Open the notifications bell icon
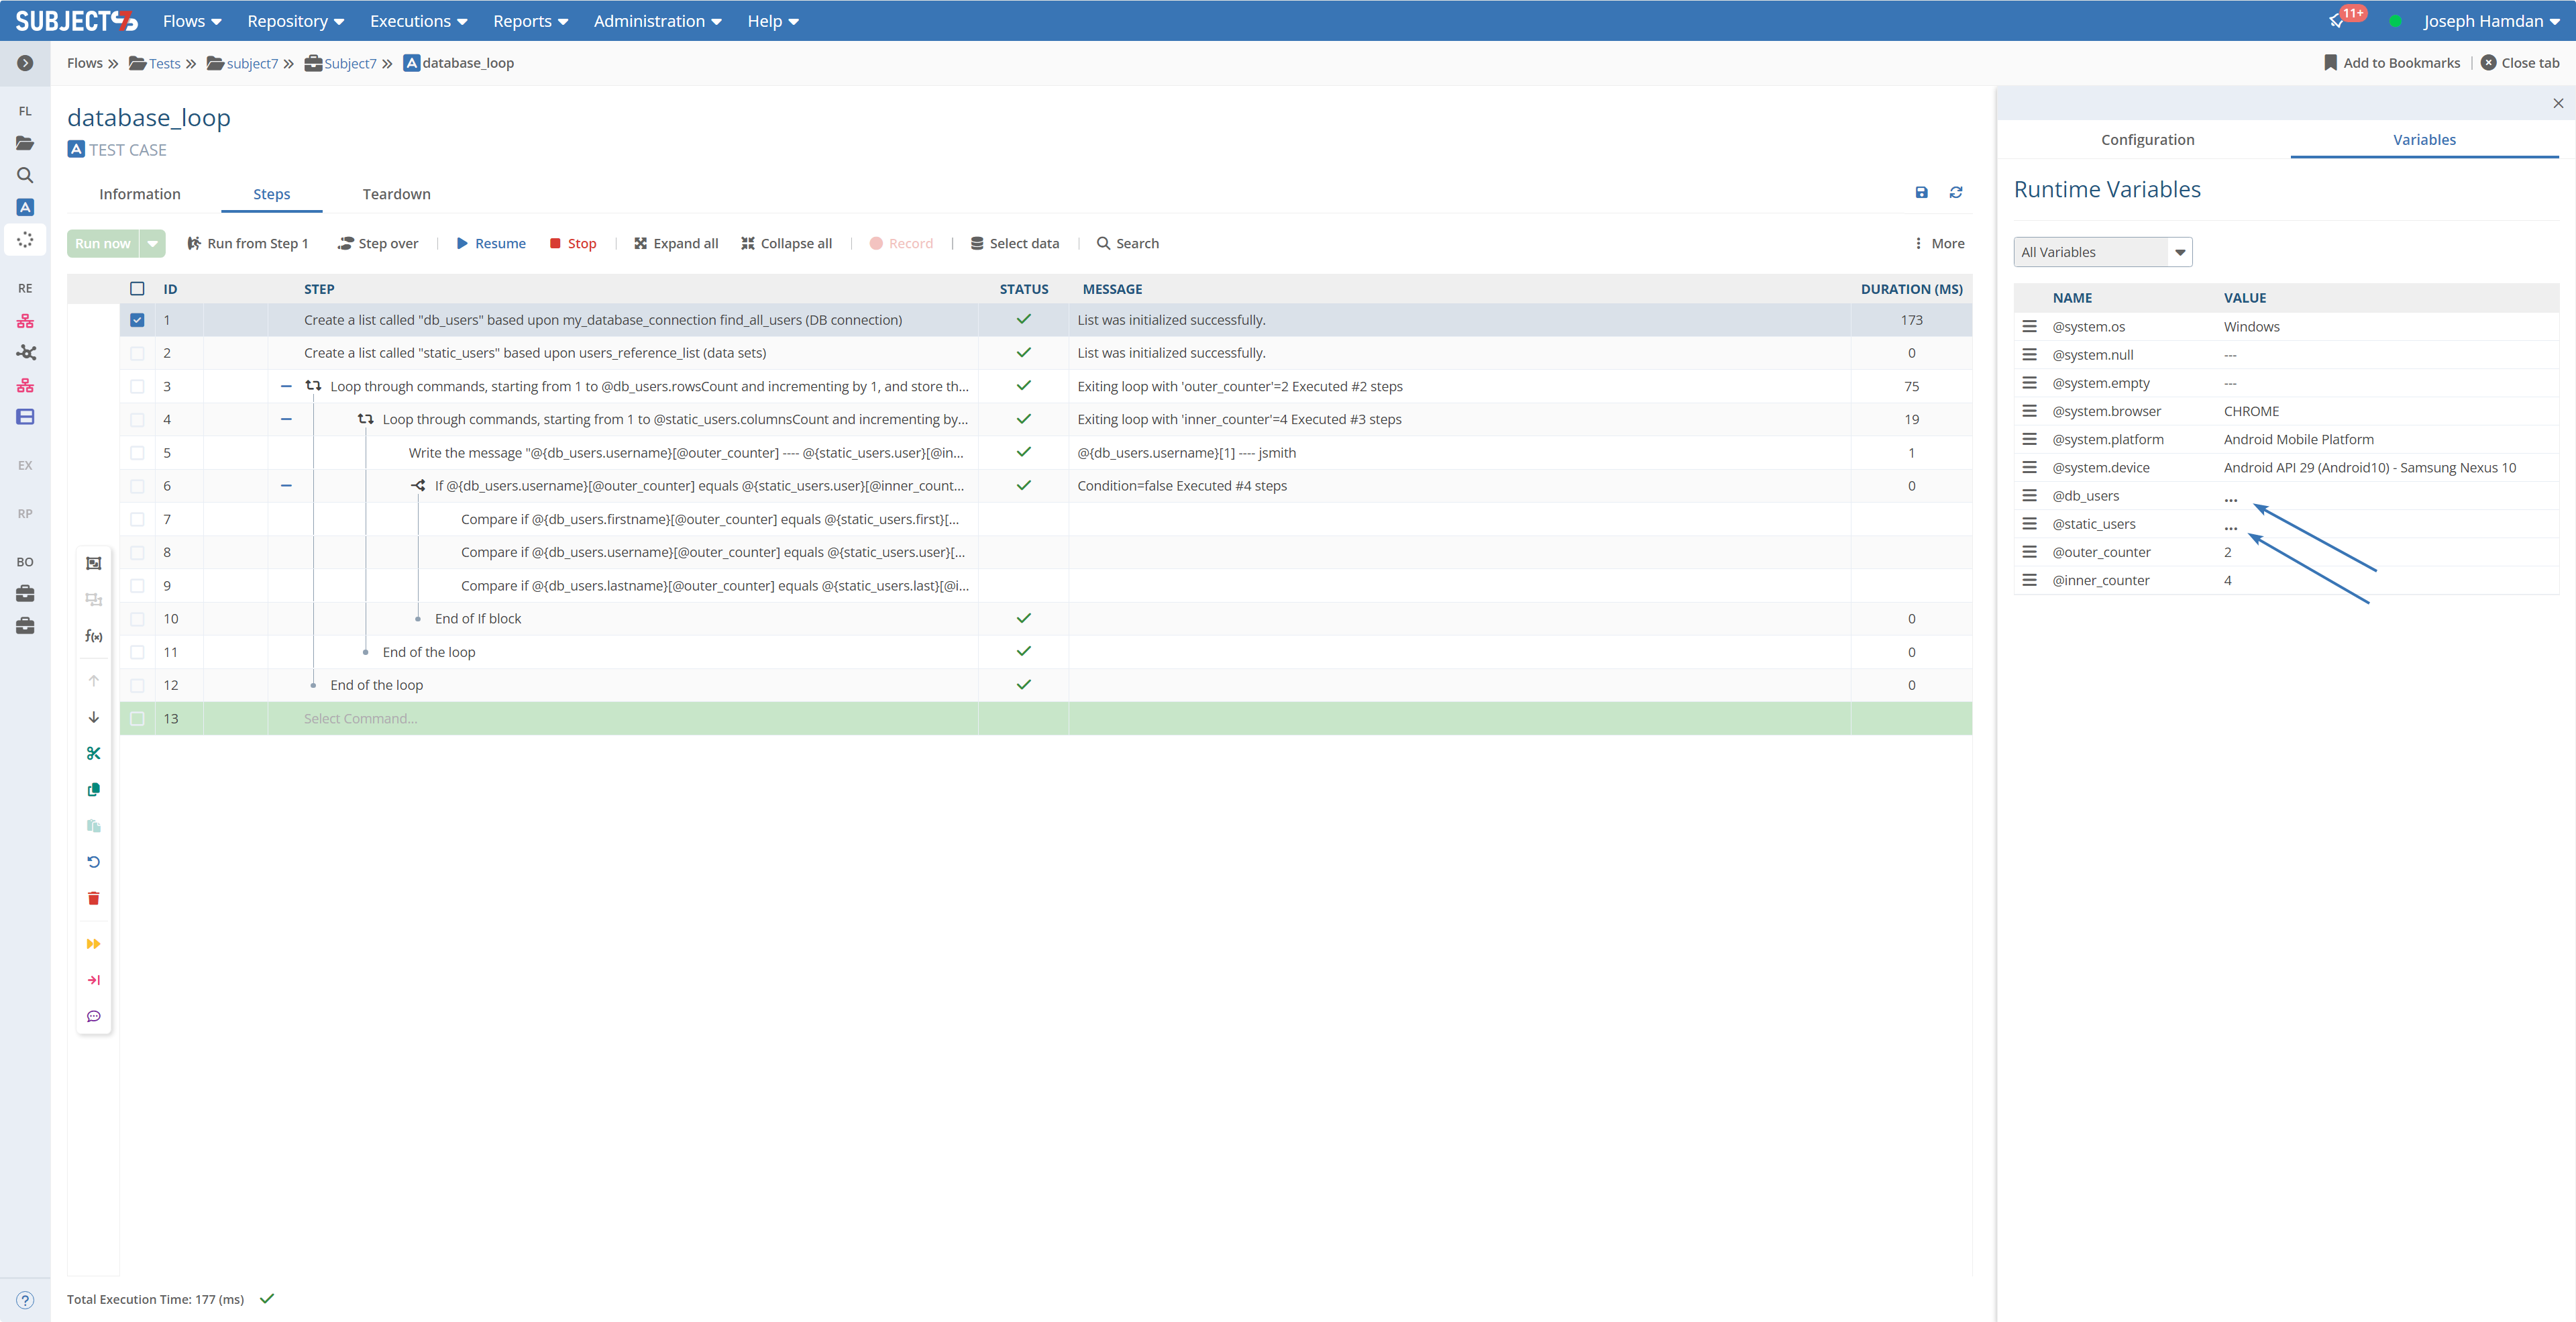The height and width of the screenshot is (1322, 2576). 2337,21
